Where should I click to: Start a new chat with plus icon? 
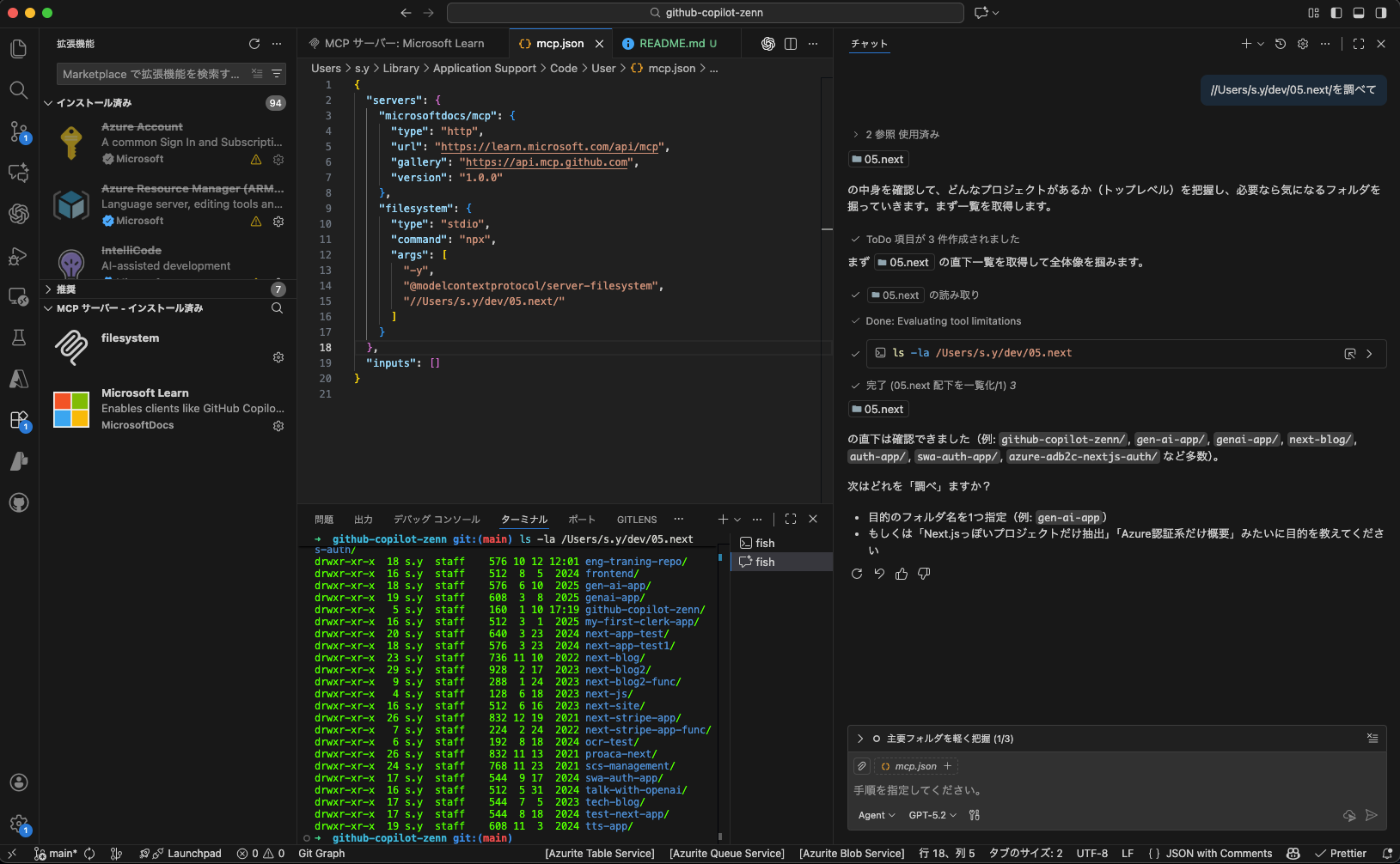tap(1246, 44)
